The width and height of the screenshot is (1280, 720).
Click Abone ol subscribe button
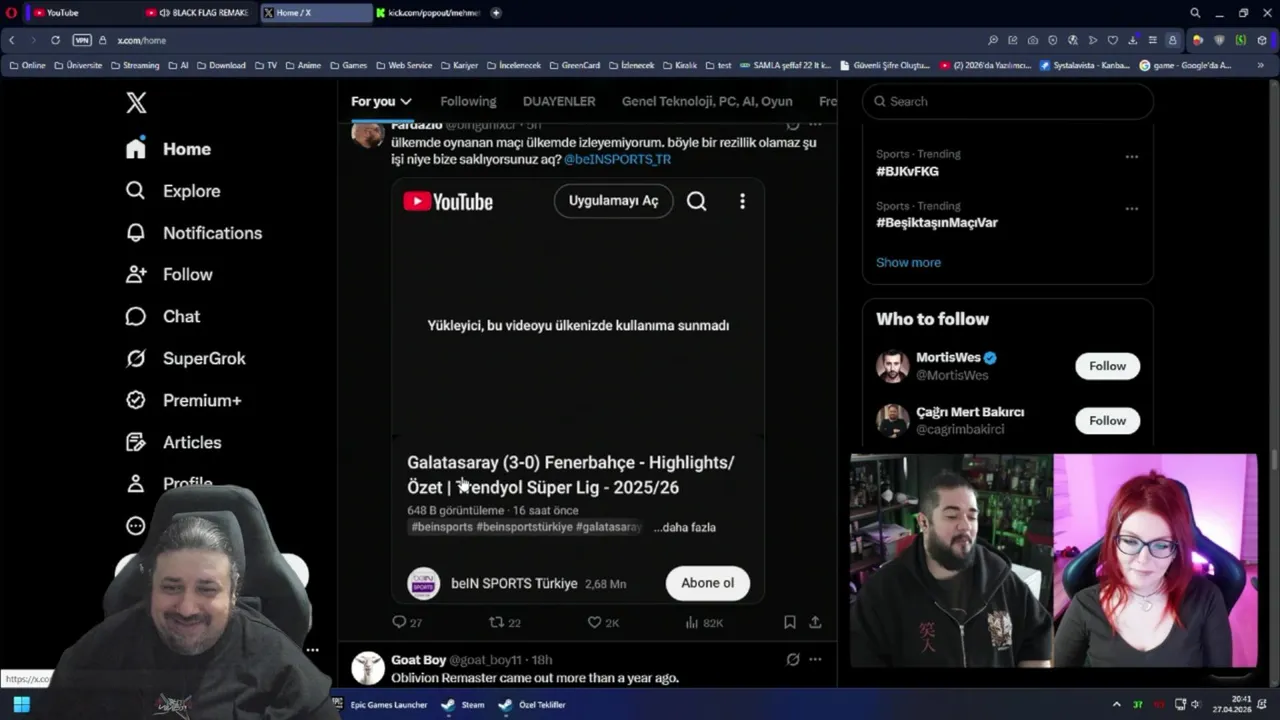708,583
